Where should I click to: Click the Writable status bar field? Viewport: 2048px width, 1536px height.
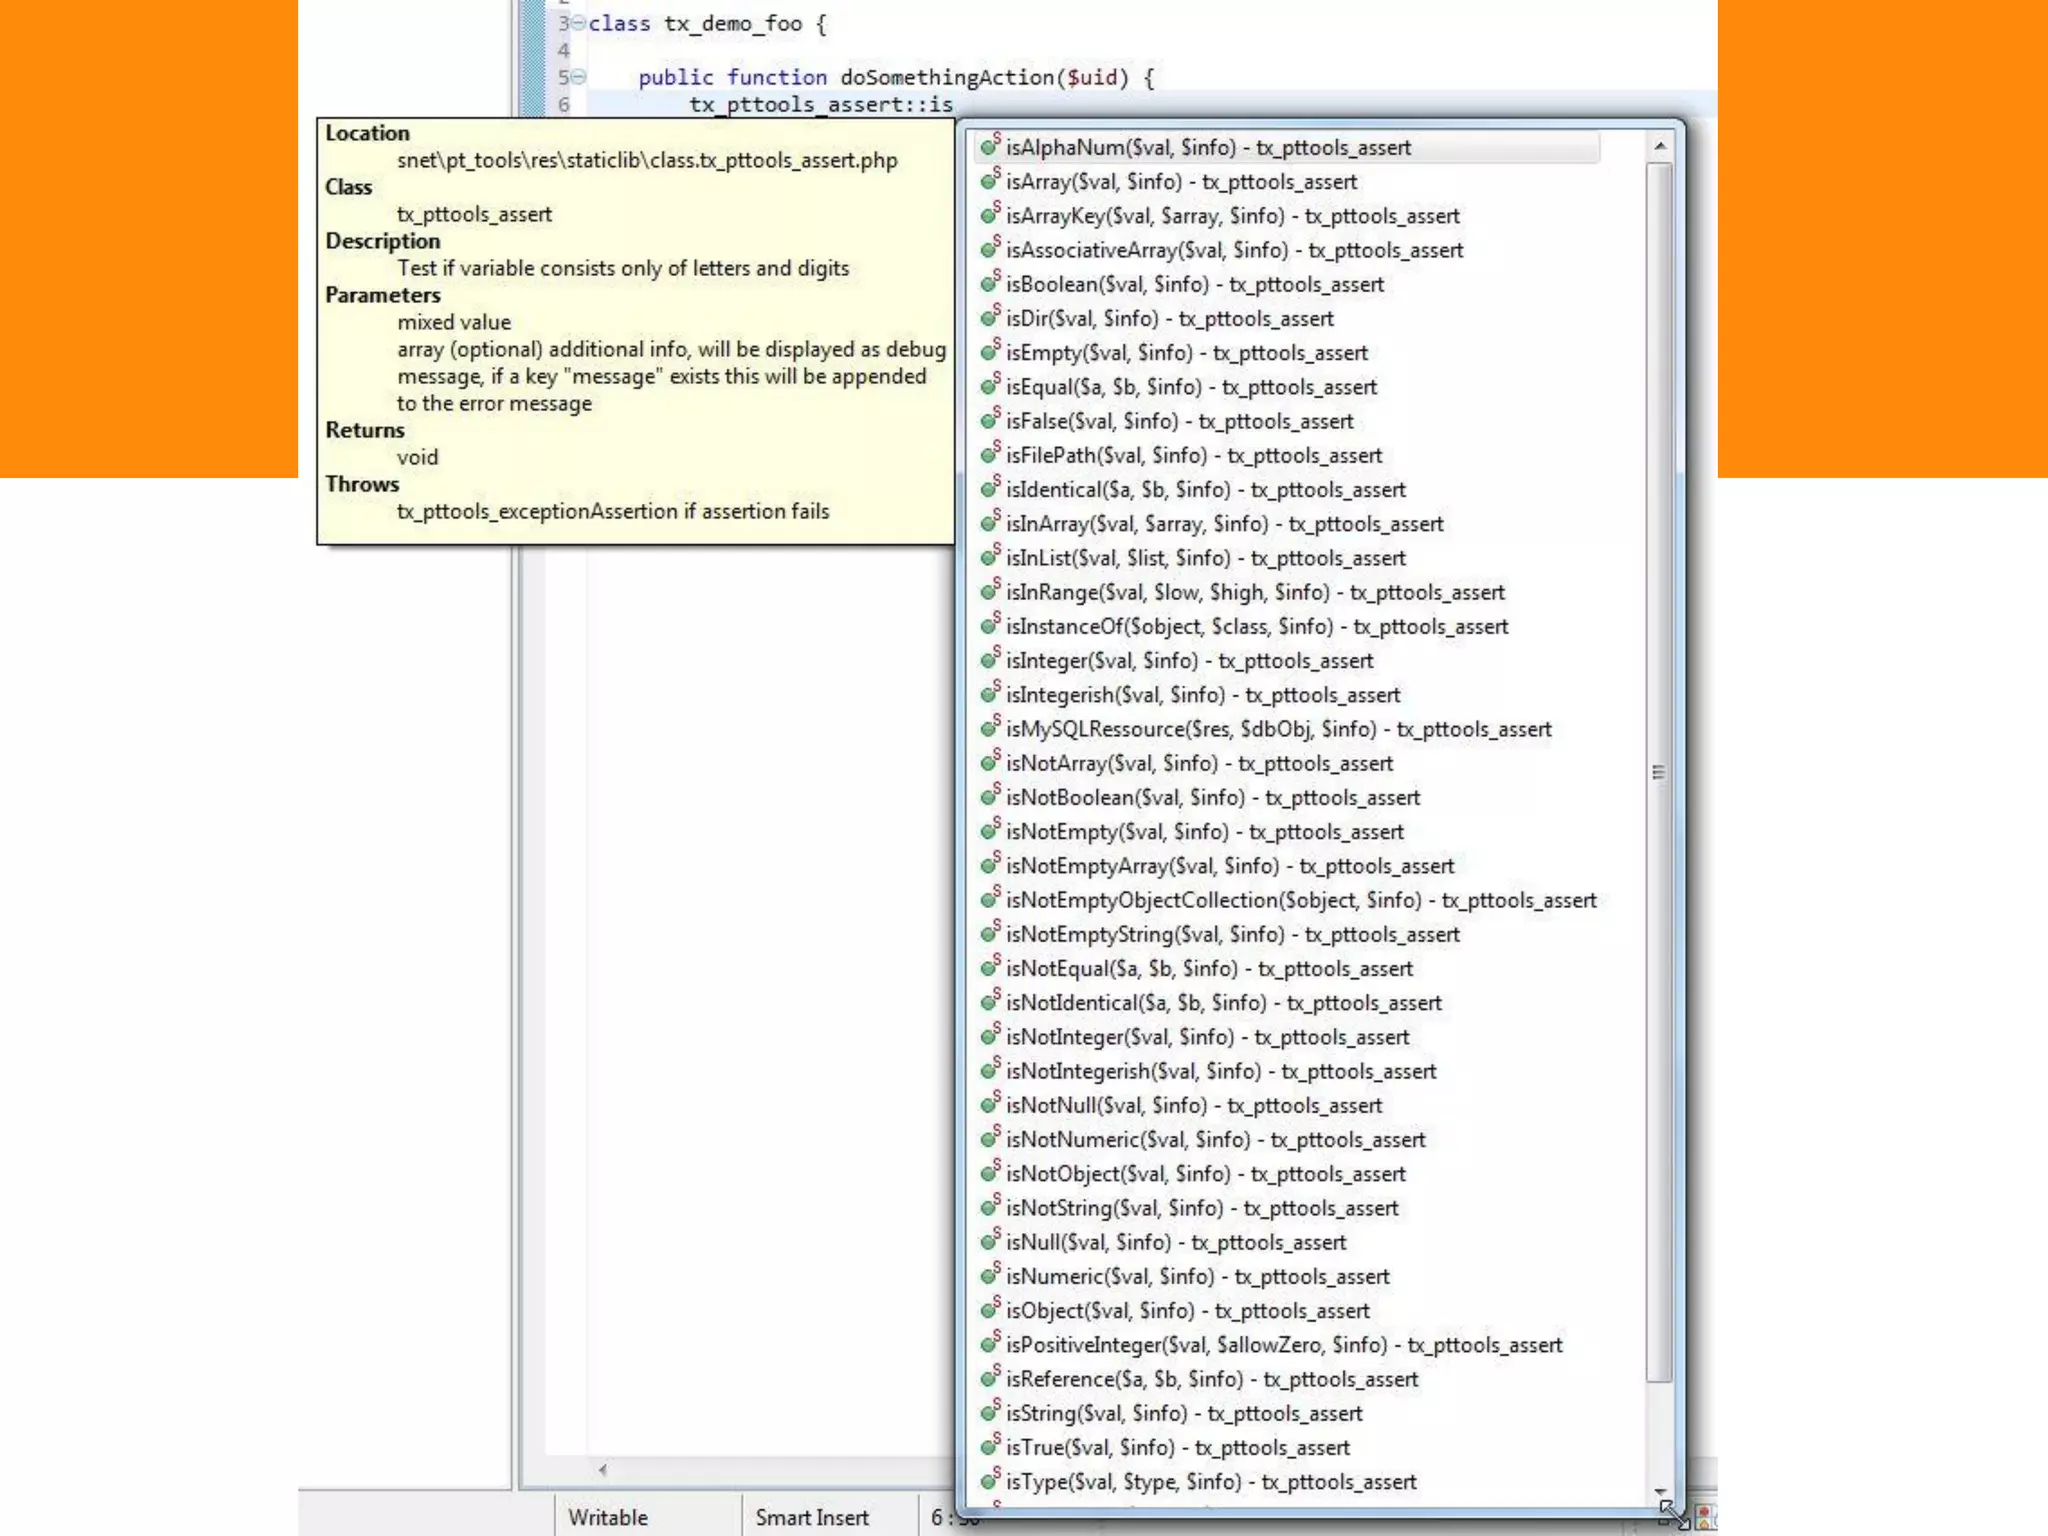coord(608,1517)
